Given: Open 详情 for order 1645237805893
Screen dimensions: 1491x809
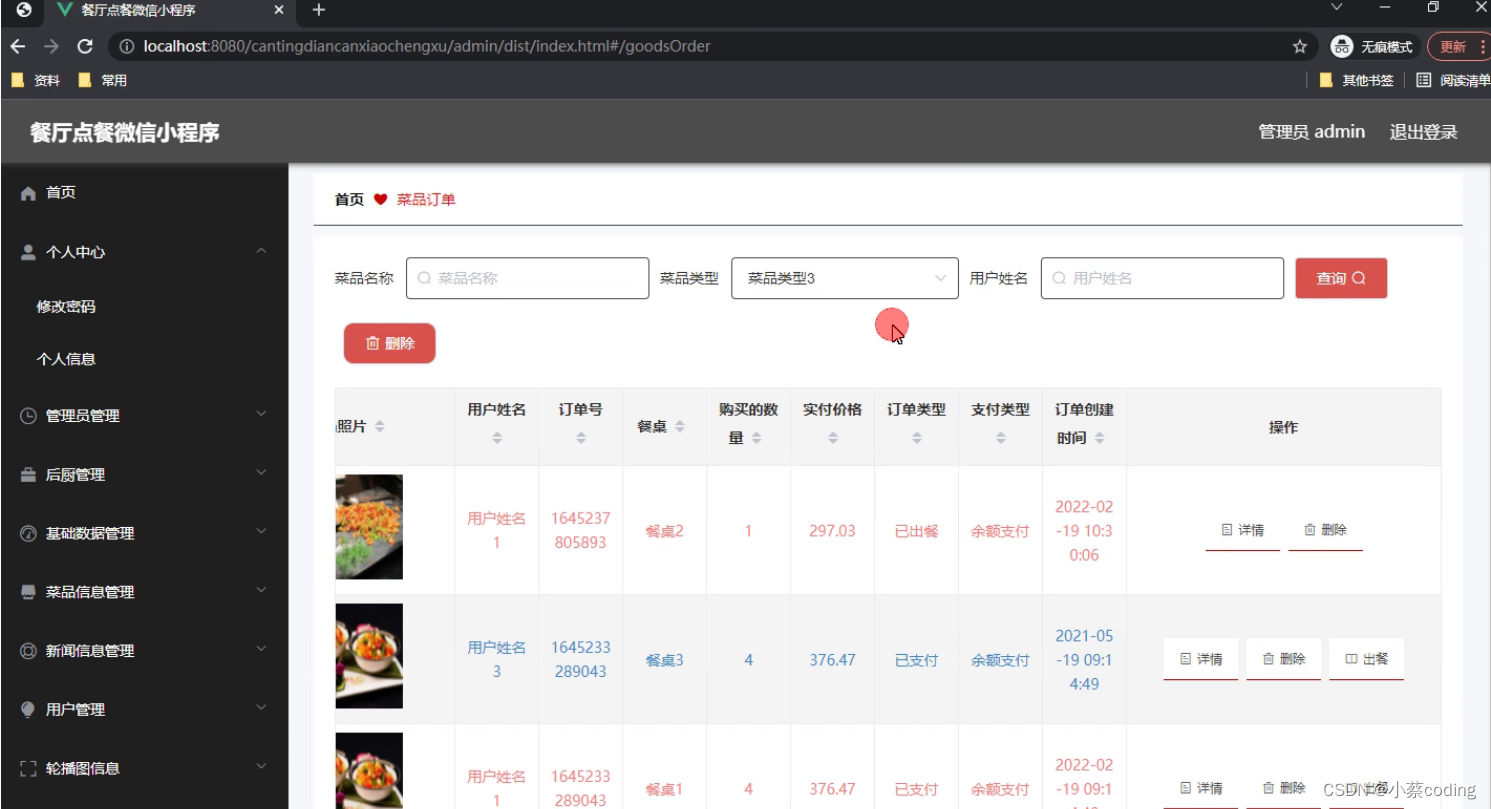Looking at the screenshot, I should point(1243,530).
